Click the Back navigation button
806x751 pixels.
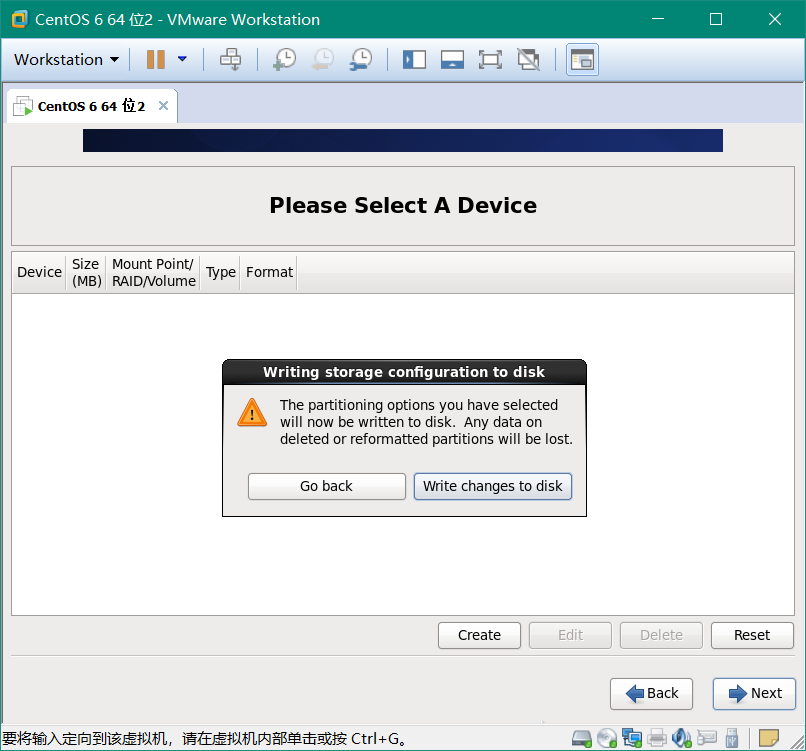click(x=651, y=694)
